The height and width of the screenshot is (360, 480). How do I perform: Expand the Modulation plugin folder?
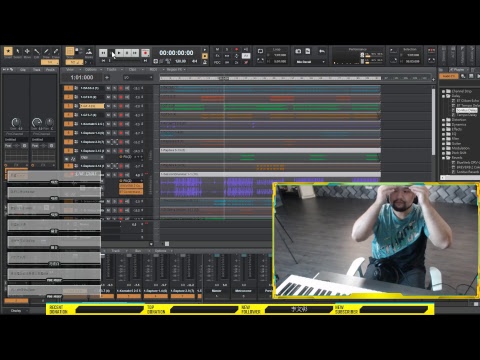tap(444, 148)
